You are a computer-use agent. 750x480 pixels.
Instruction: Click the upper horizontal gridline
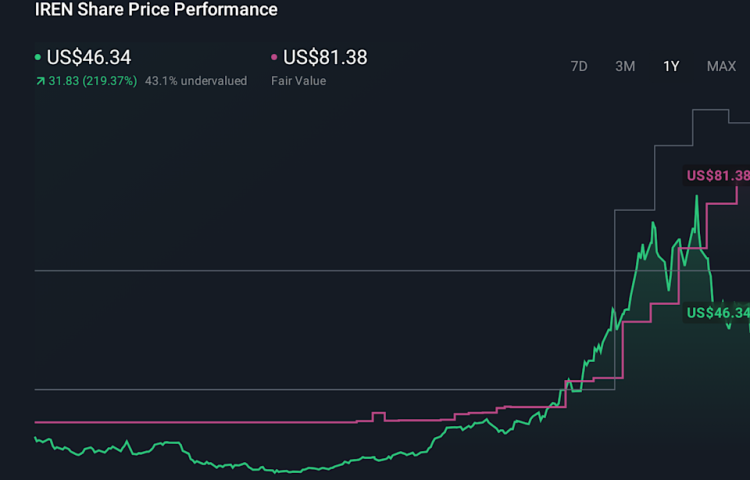(x=300, y=270)
